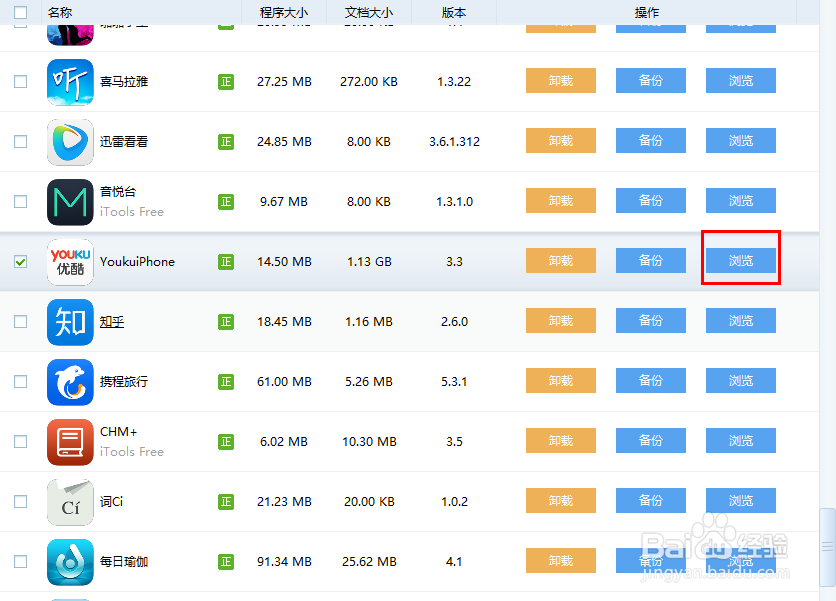Check the 迅雷看看 row checkbox
Screen dimensions: 836x601
[x=20, y=141]
